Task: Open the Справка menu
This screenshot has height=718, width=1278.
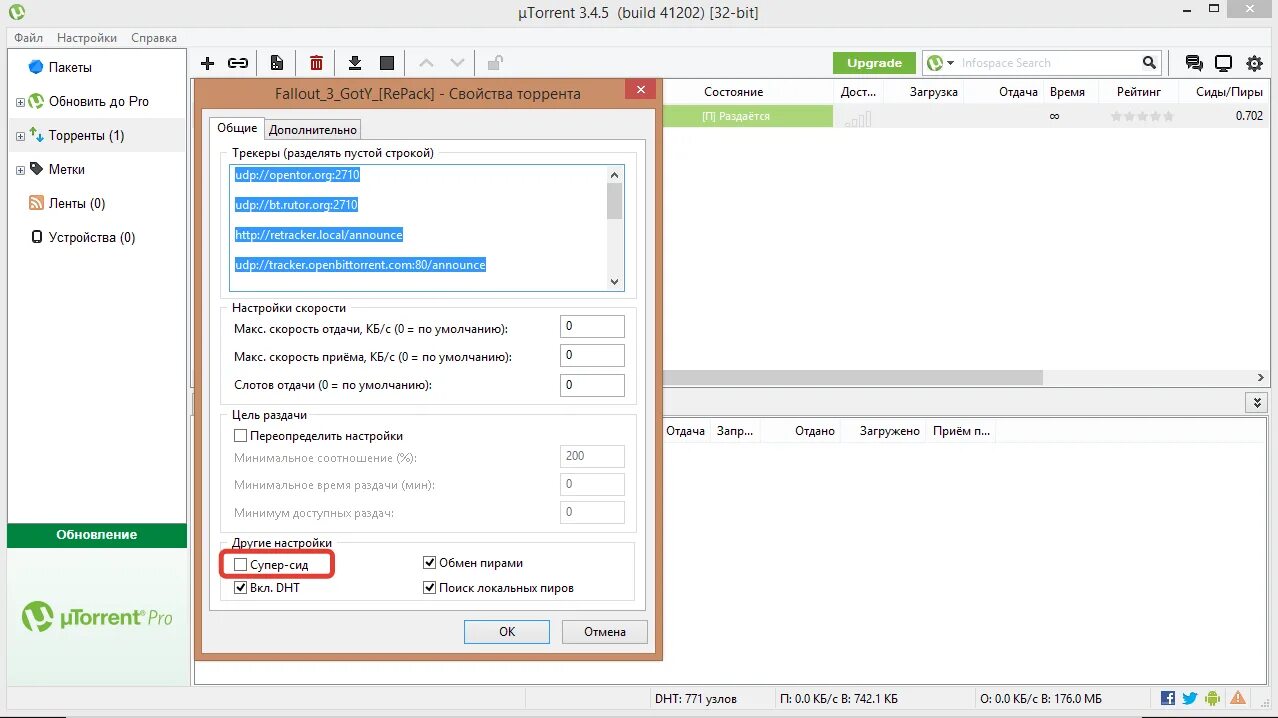Action: [x=154, y=38]
